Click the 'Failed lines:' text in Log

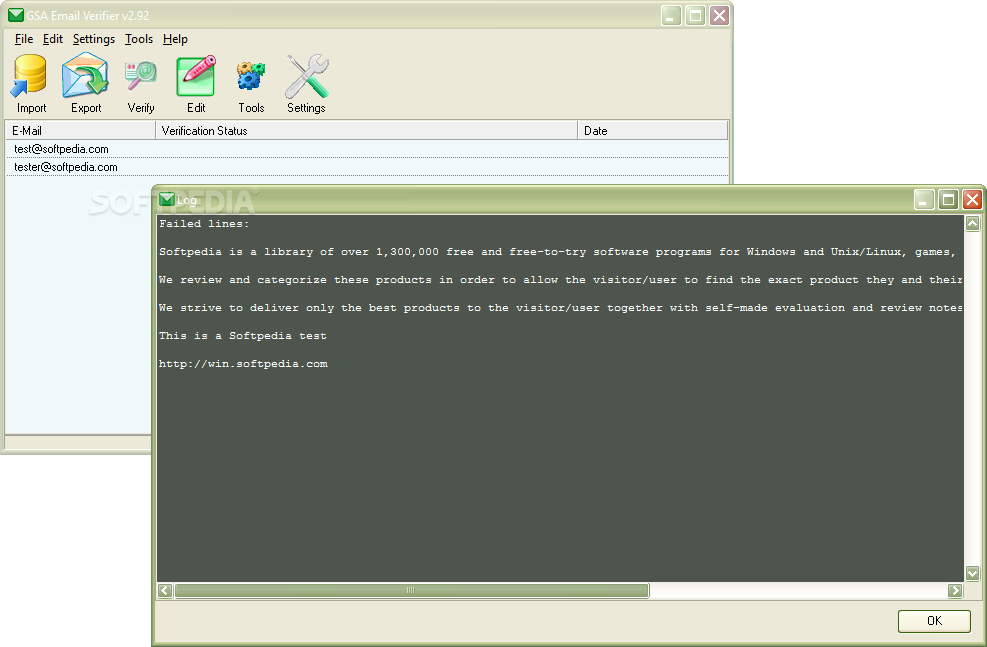204,224
